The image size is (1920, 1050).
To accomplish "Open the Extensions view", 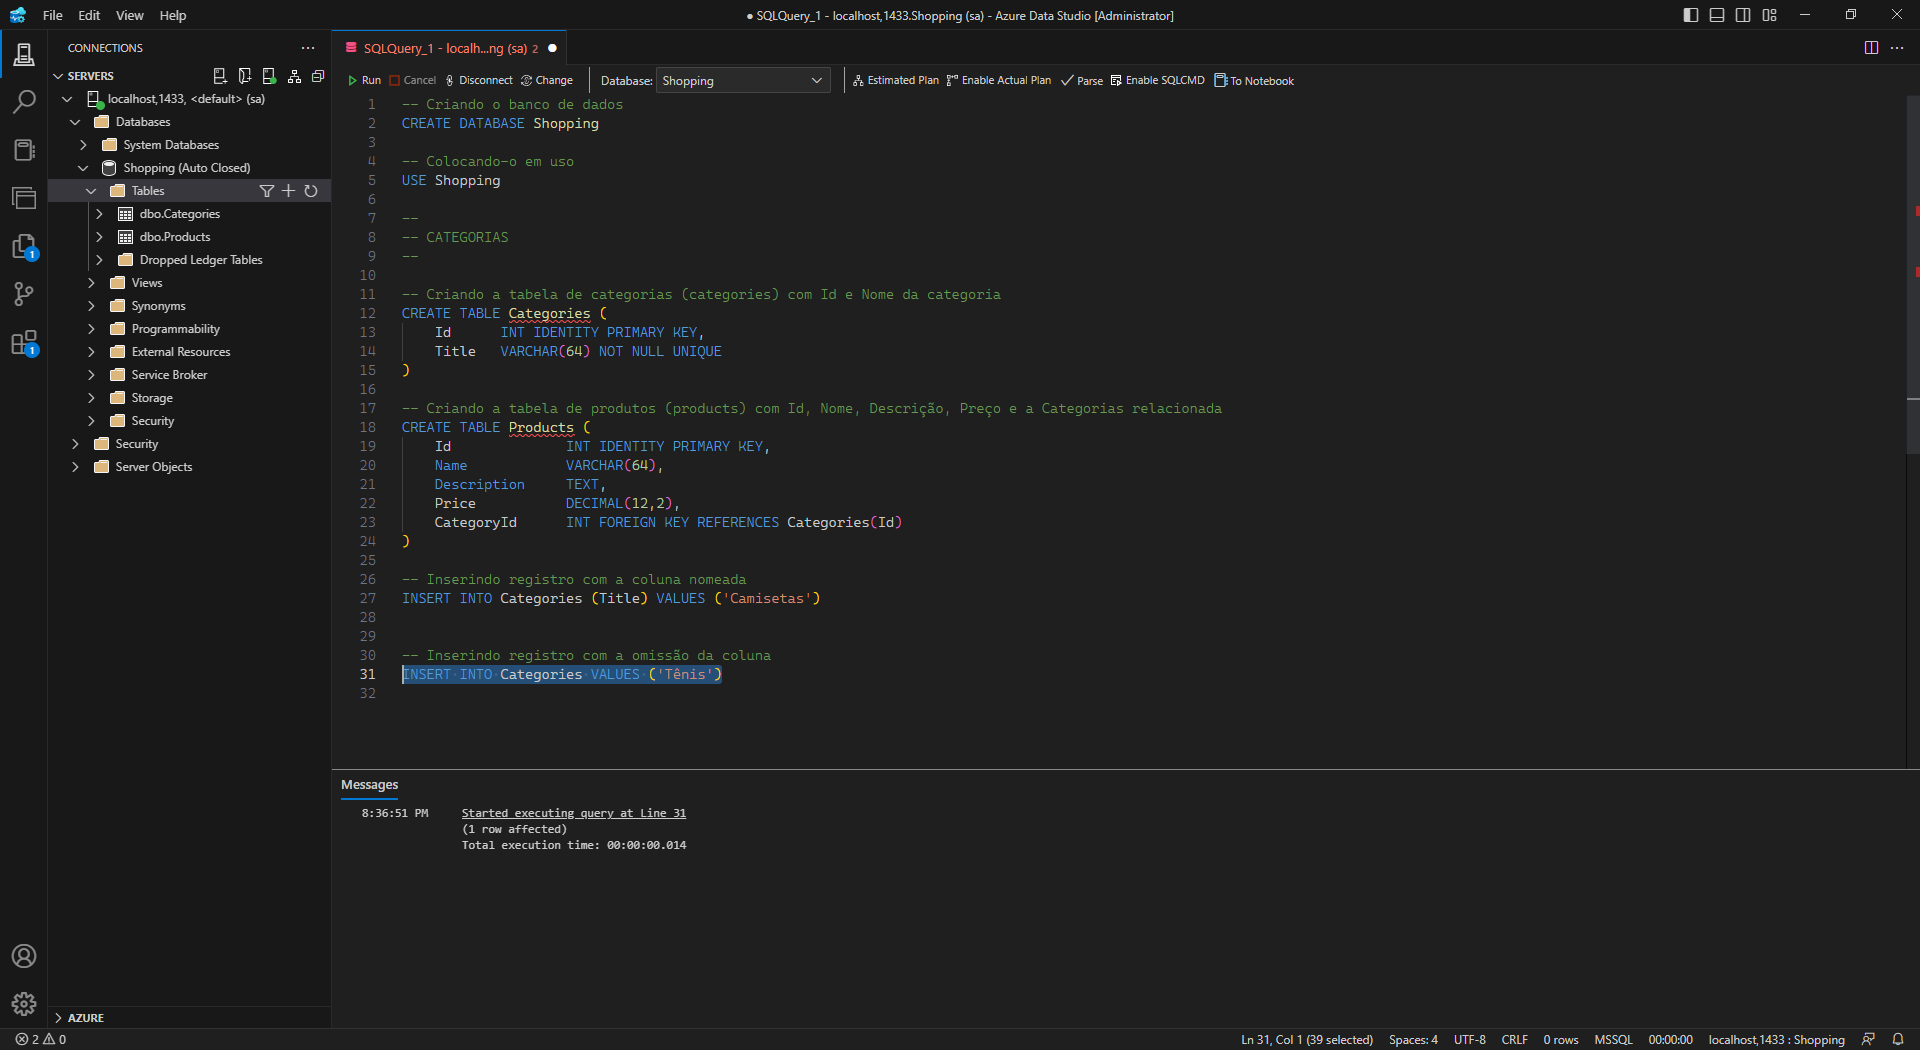I will (24, 343).
